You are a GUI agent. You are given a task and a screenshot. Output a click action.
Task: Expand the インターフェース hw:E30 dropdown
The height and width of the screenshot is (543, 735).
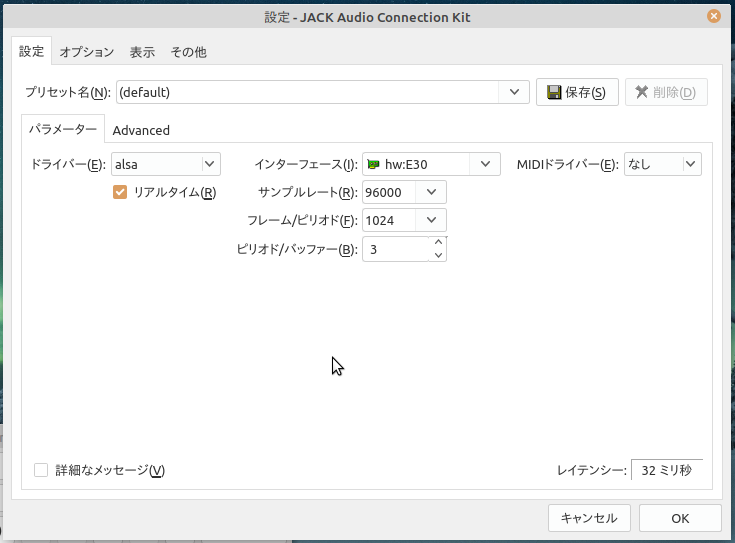(486, 164)
